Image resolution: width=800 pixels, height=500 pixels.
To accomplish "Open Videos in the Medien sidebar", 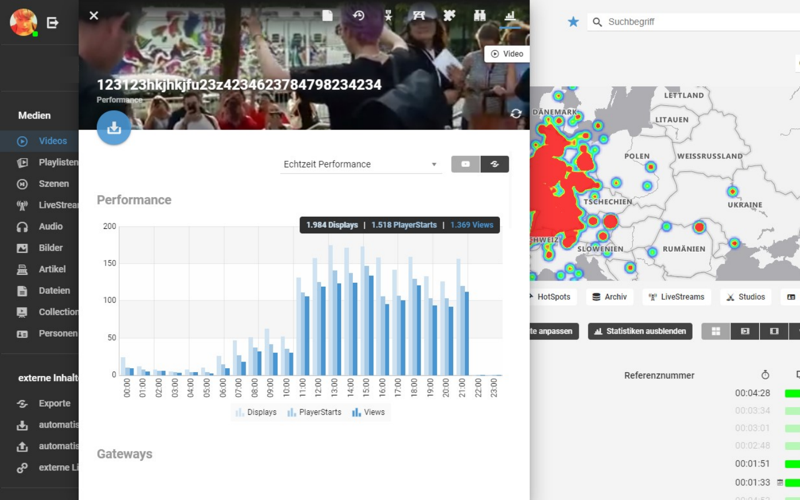I will pos(39,141).
